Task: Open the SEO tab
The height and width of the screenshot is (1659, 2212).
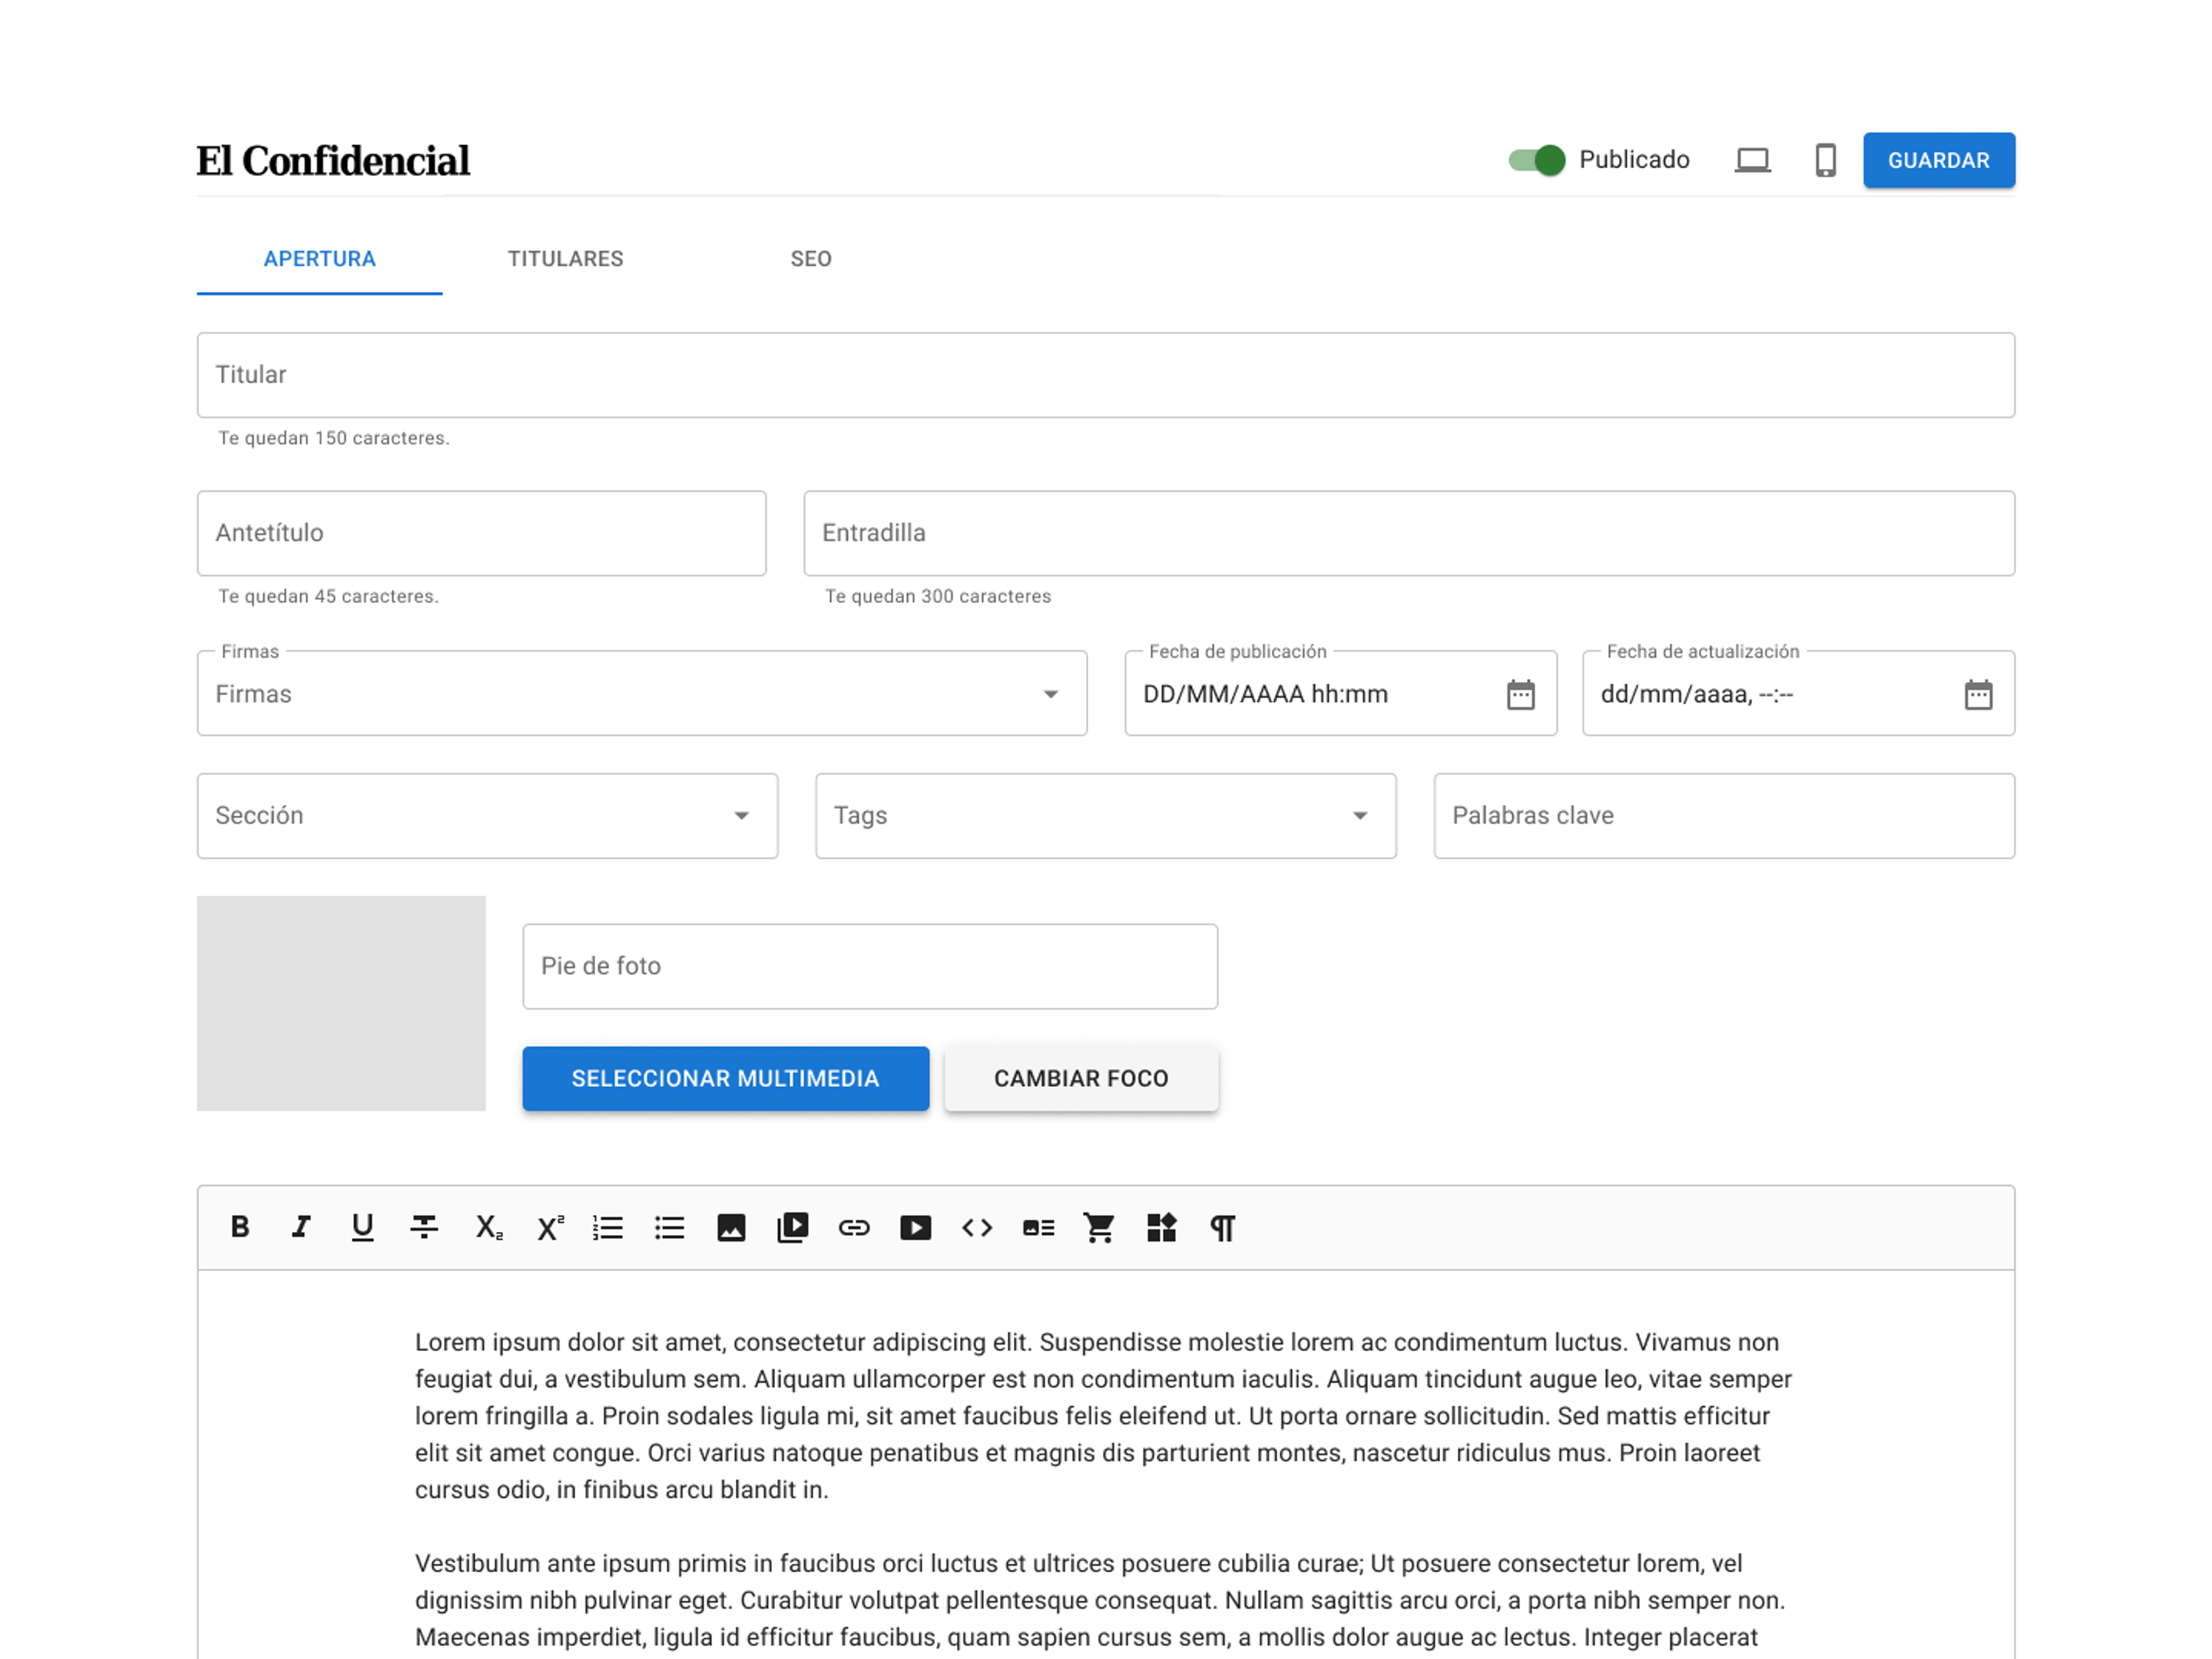Action: coord(810,259)
